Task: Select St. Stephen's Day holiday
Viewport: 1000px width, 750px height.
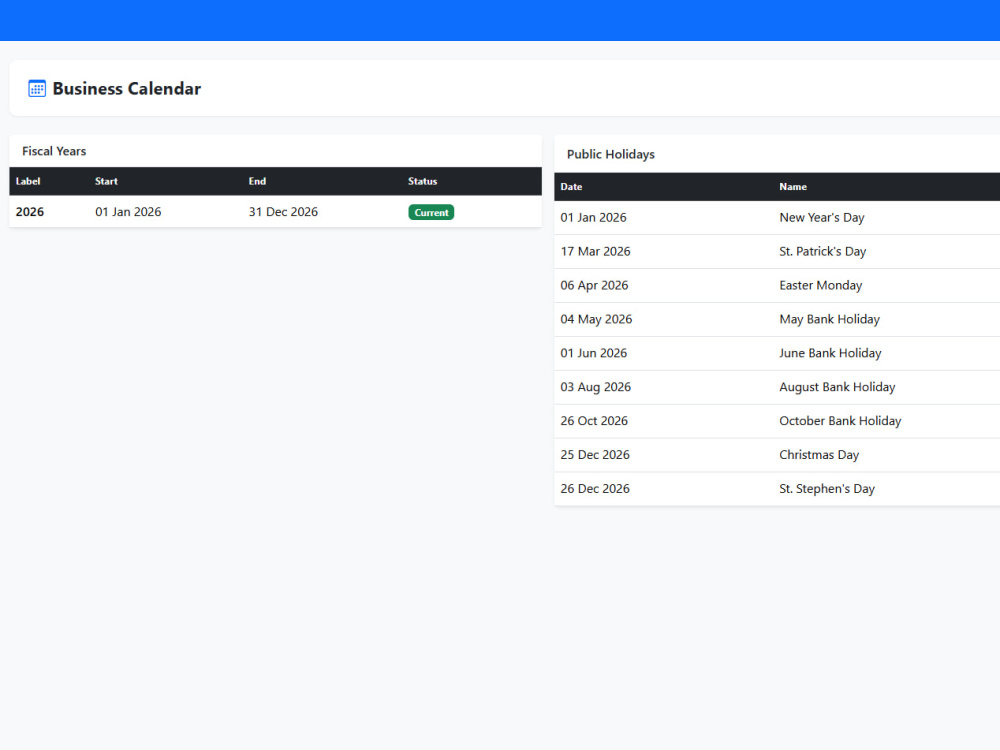Action: [827, 488]
